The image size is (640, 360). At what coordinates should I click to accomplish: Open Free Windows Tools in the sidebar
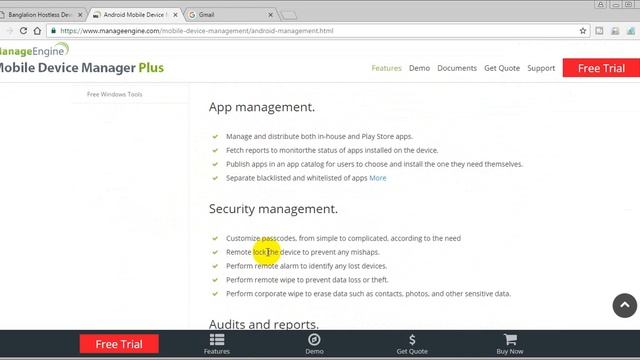tap(115, 94)
